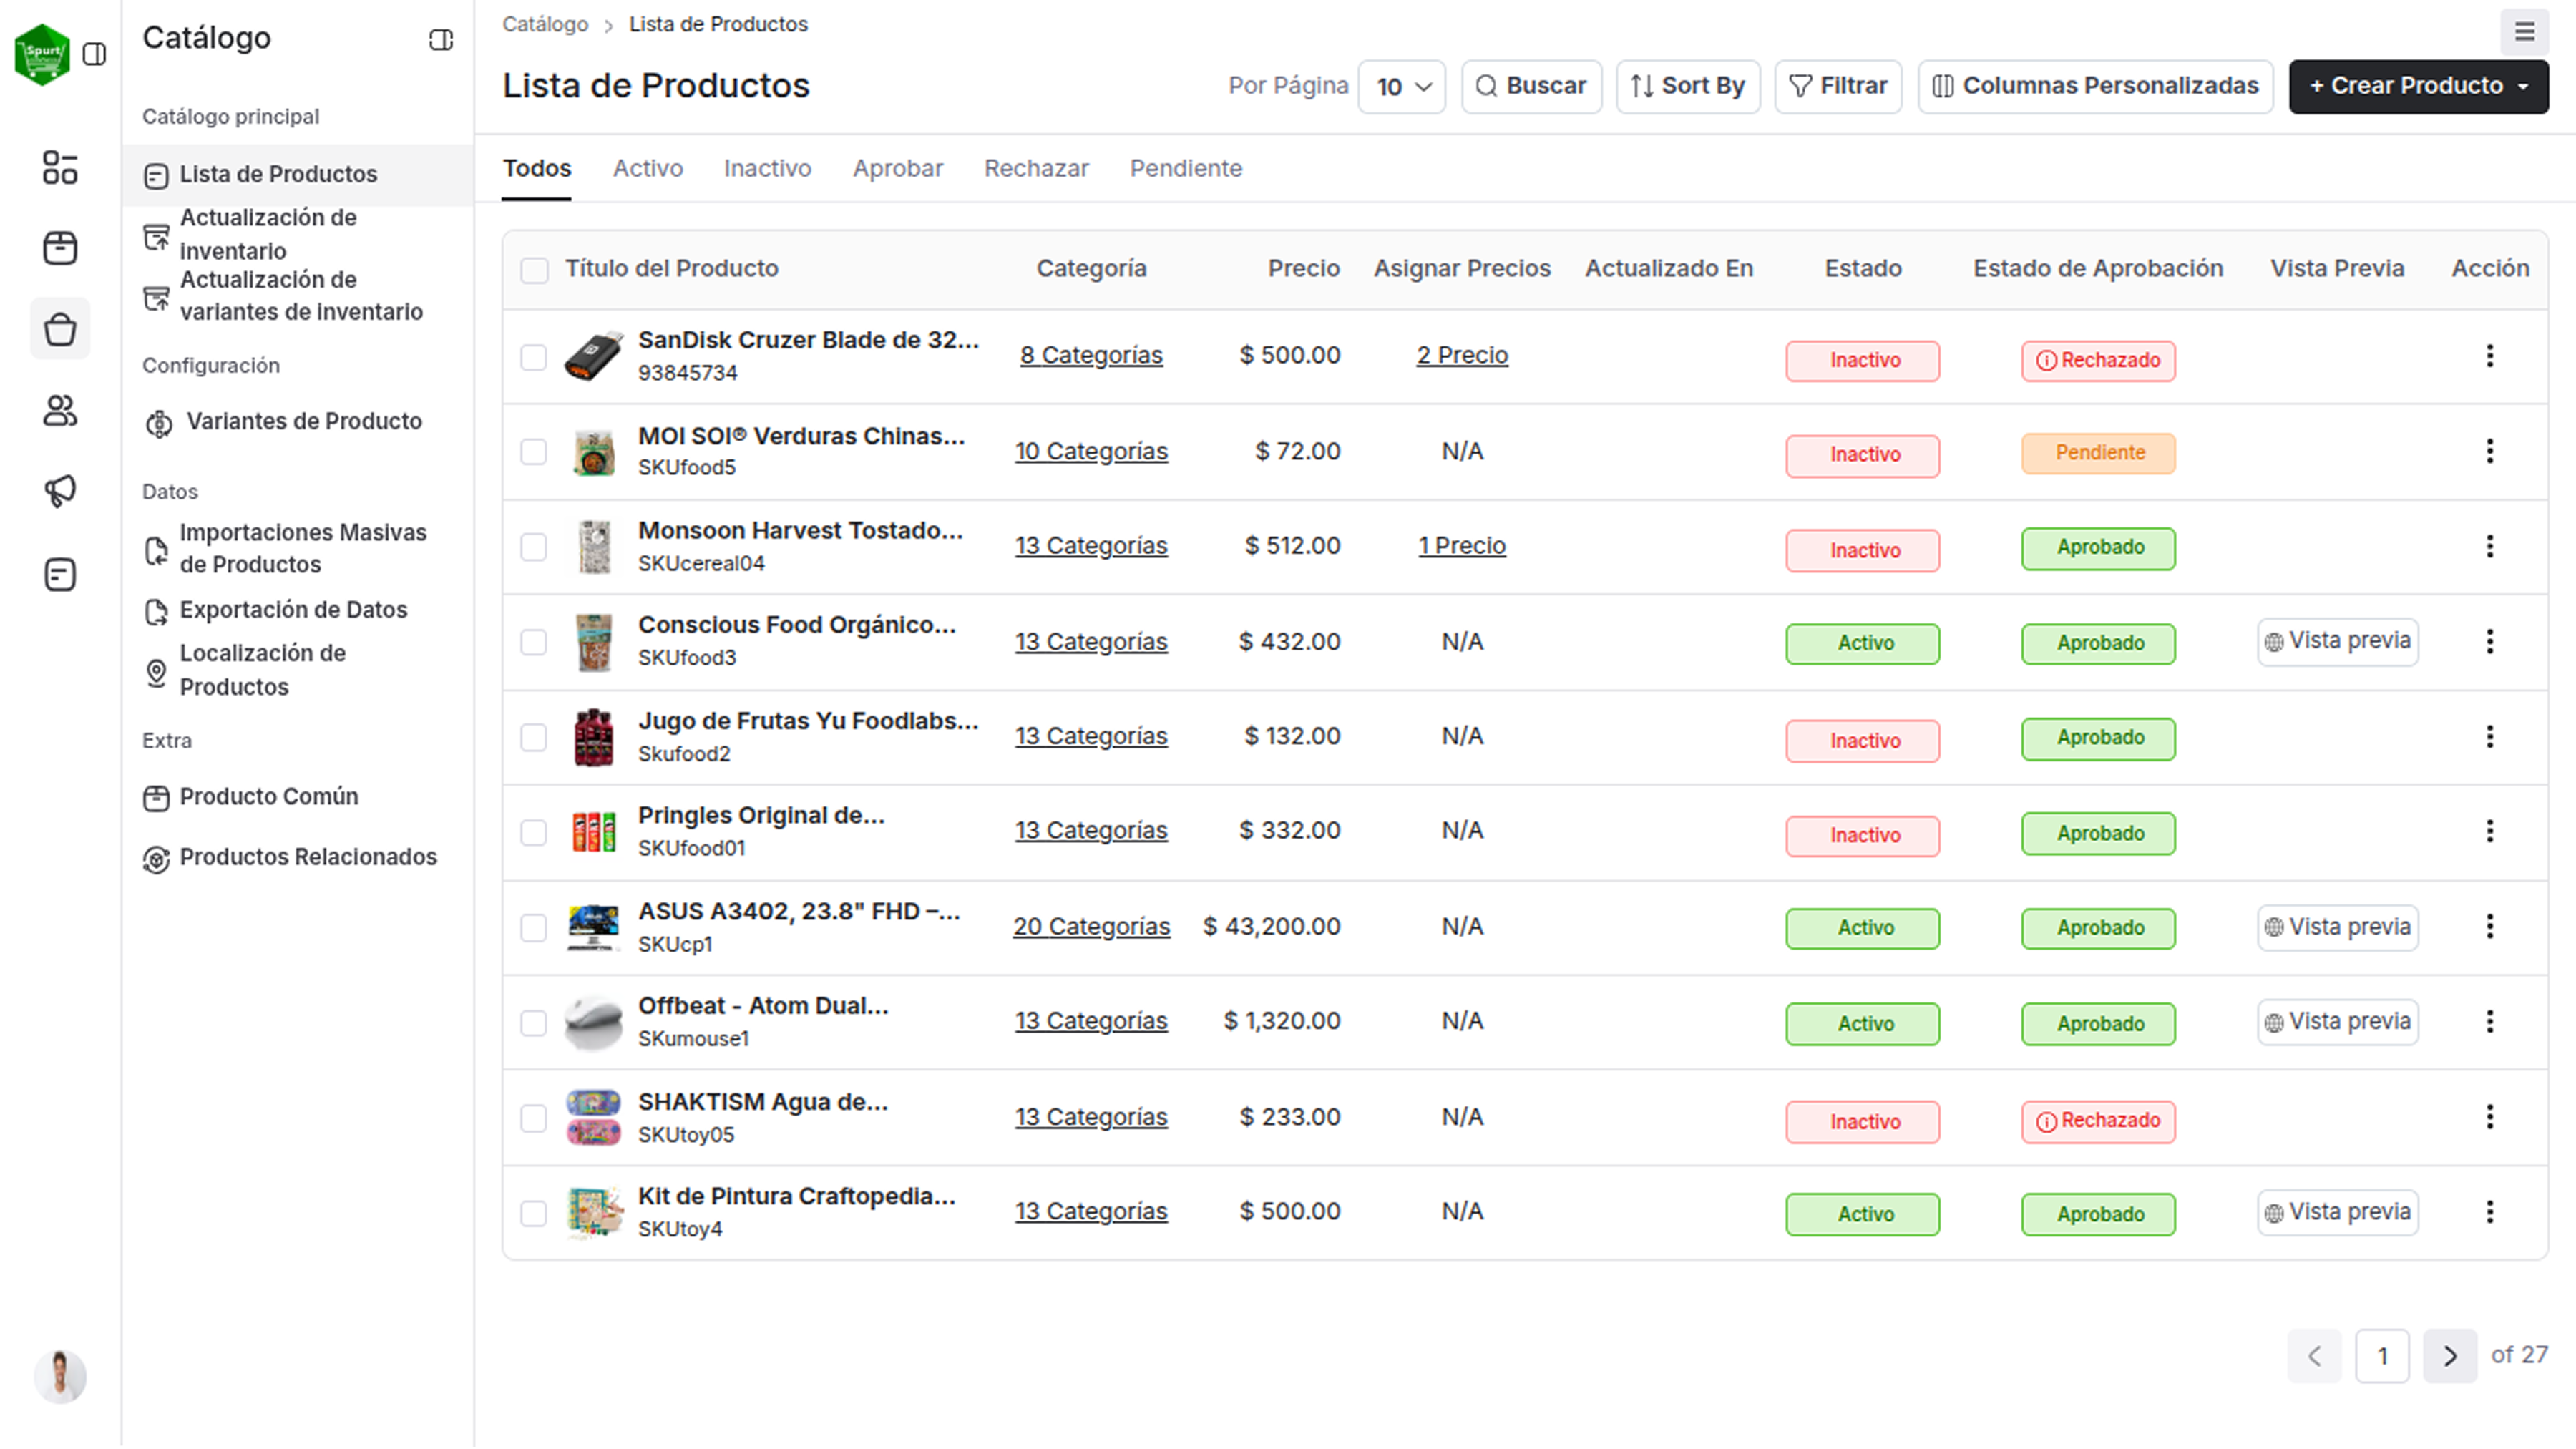The image size is (2576, 1449).
Task: Click globe icon on ASUS Vista previa
Action: 2273,928
